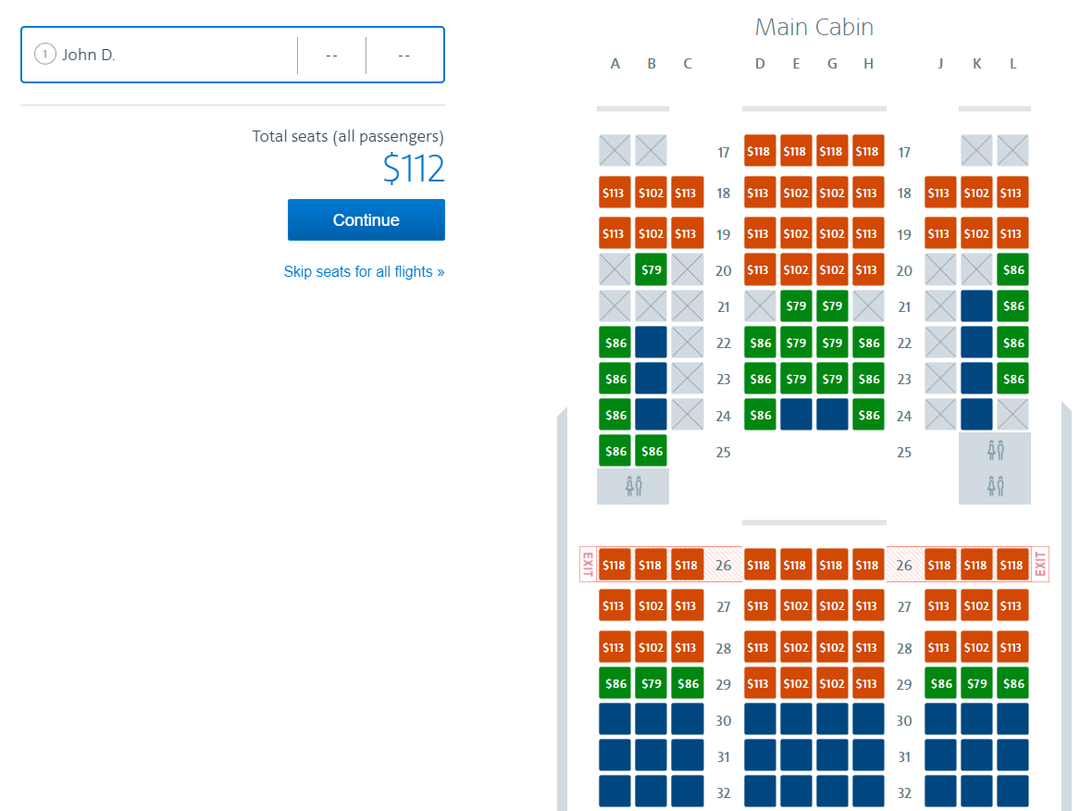
Task: Select seat 29K for $79
Action: pyautogui.click(x=976, y=683)
